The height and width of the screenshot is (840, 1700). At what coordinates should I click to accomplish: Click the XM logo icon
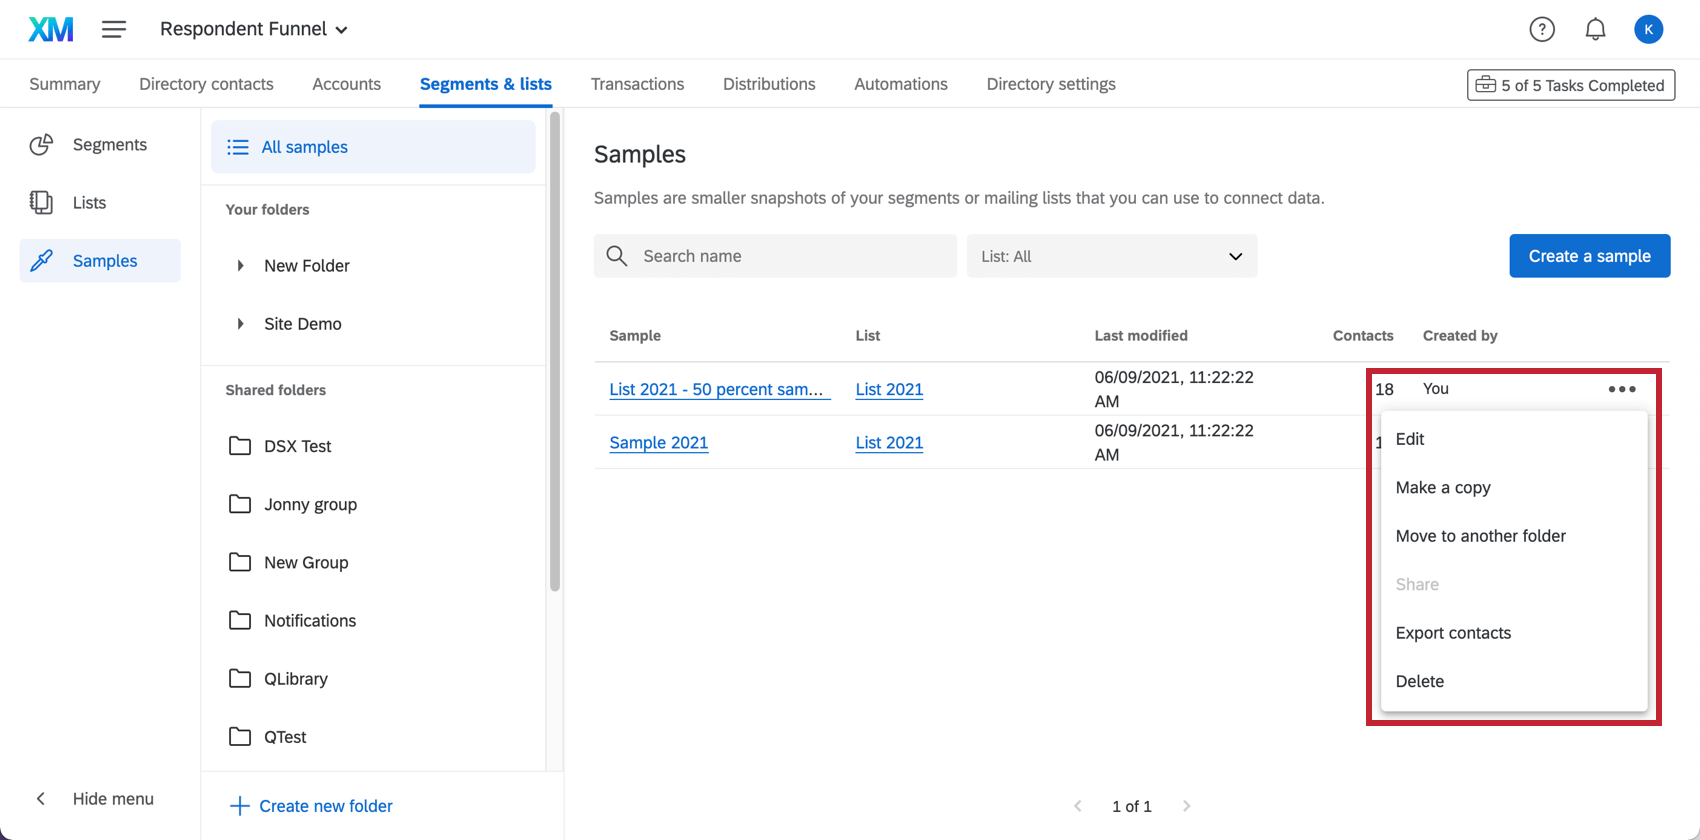pyautogui.click(x=51, y=29)
